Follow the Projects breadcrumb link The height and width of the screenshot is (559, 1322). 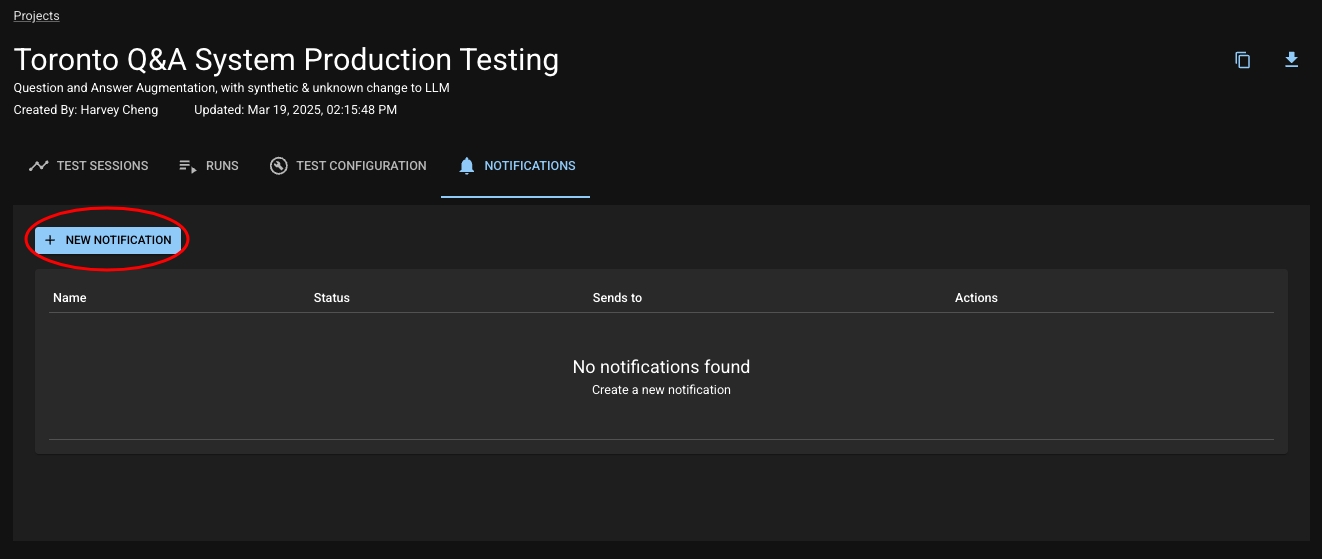pyautogui.click(x=36, y=16)
